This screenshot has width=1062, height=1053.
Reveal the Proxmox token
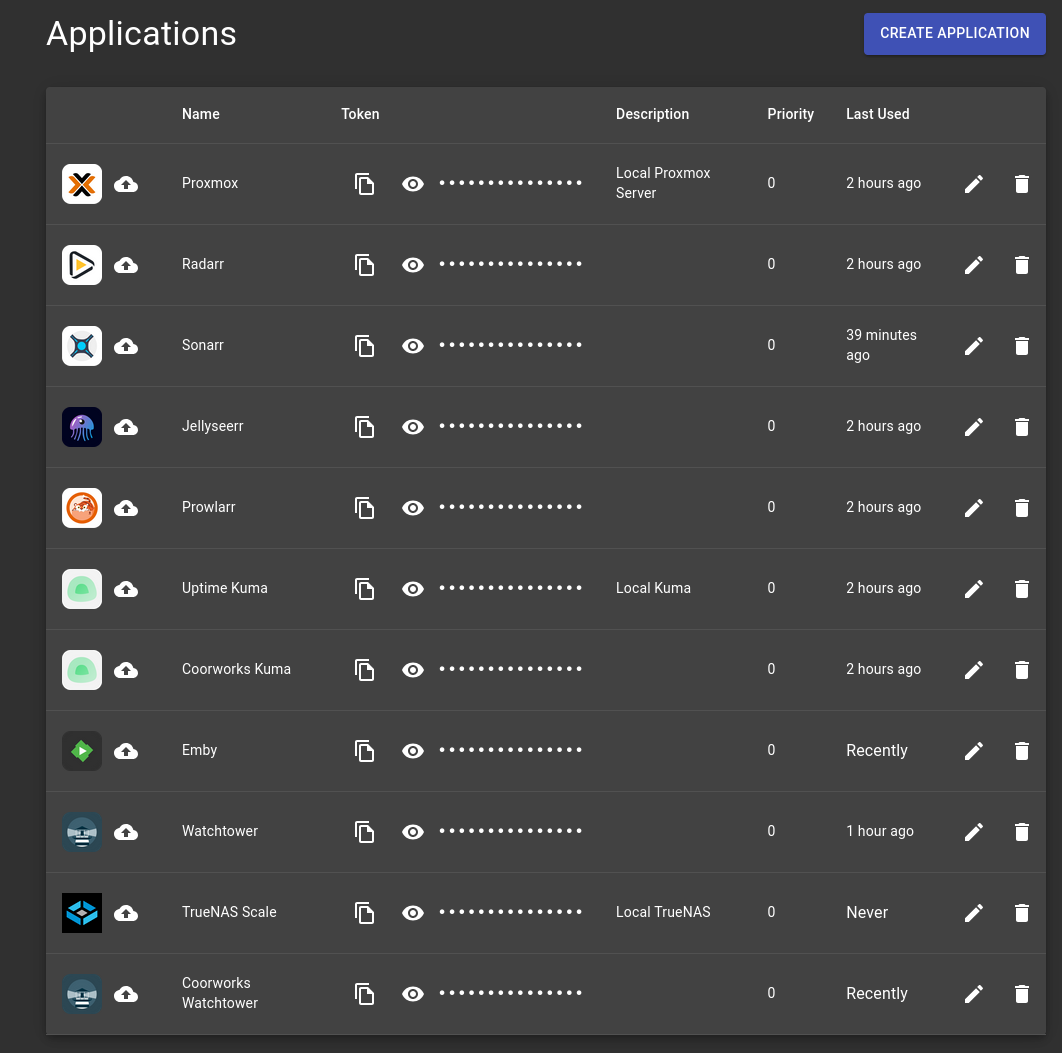(x=412, y=184)
